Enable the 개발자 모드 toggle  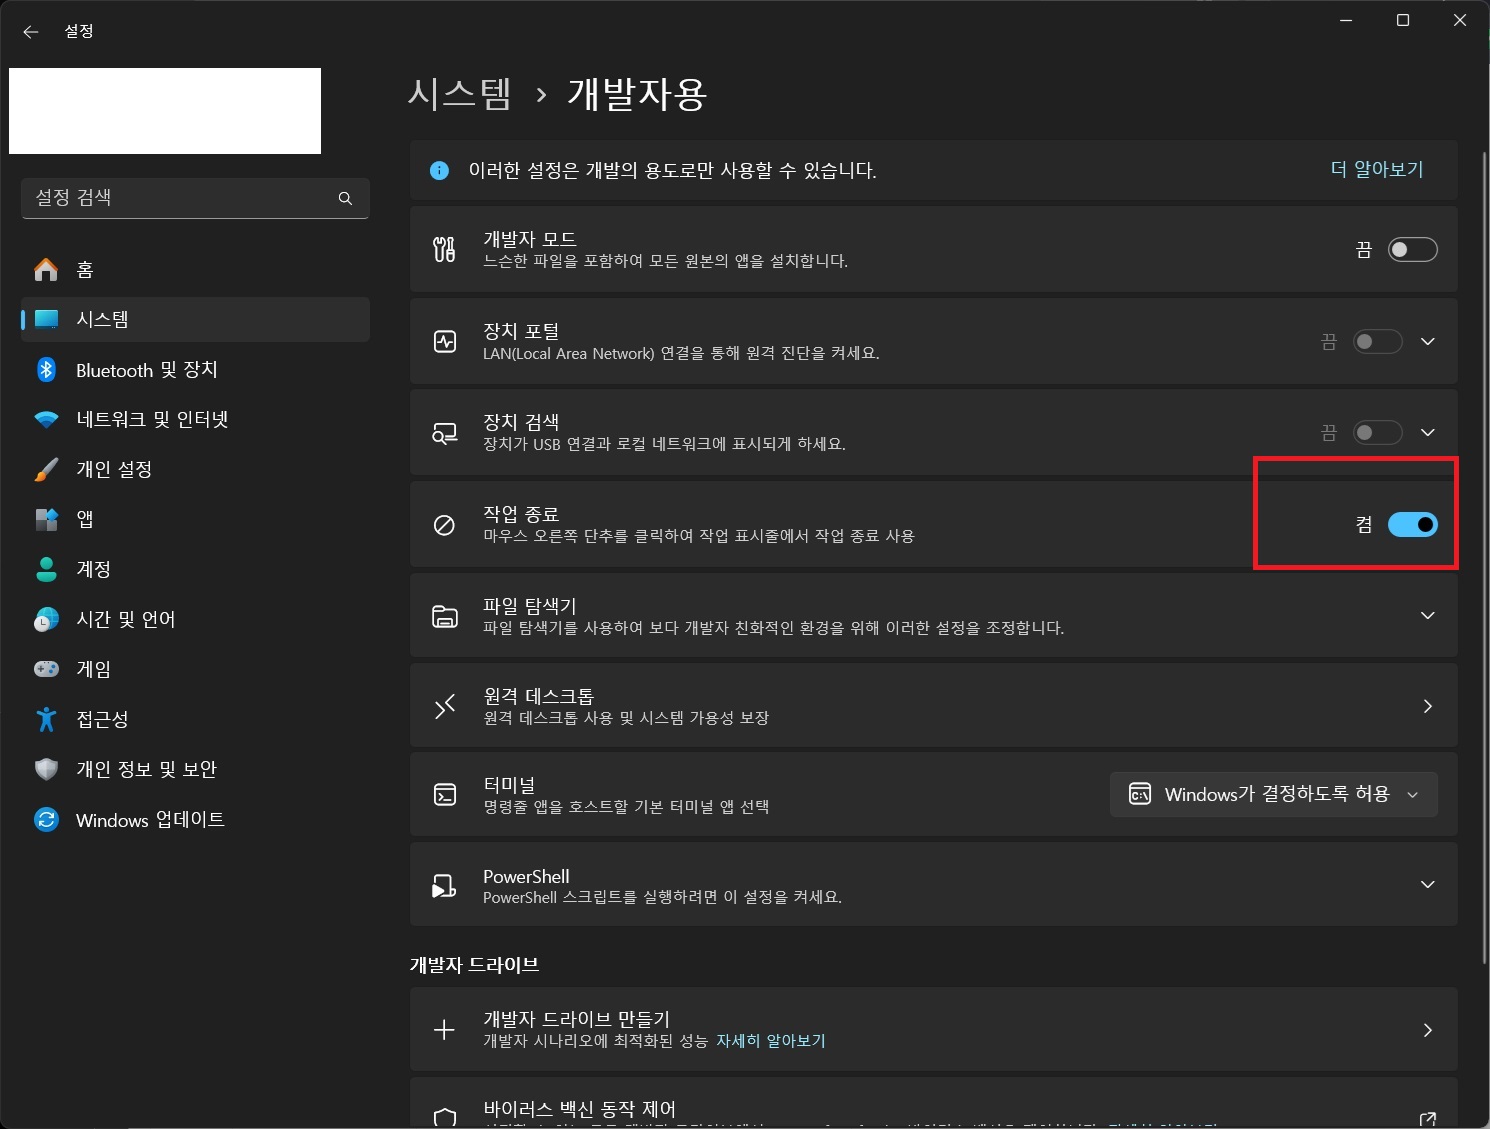[1412, 250]
